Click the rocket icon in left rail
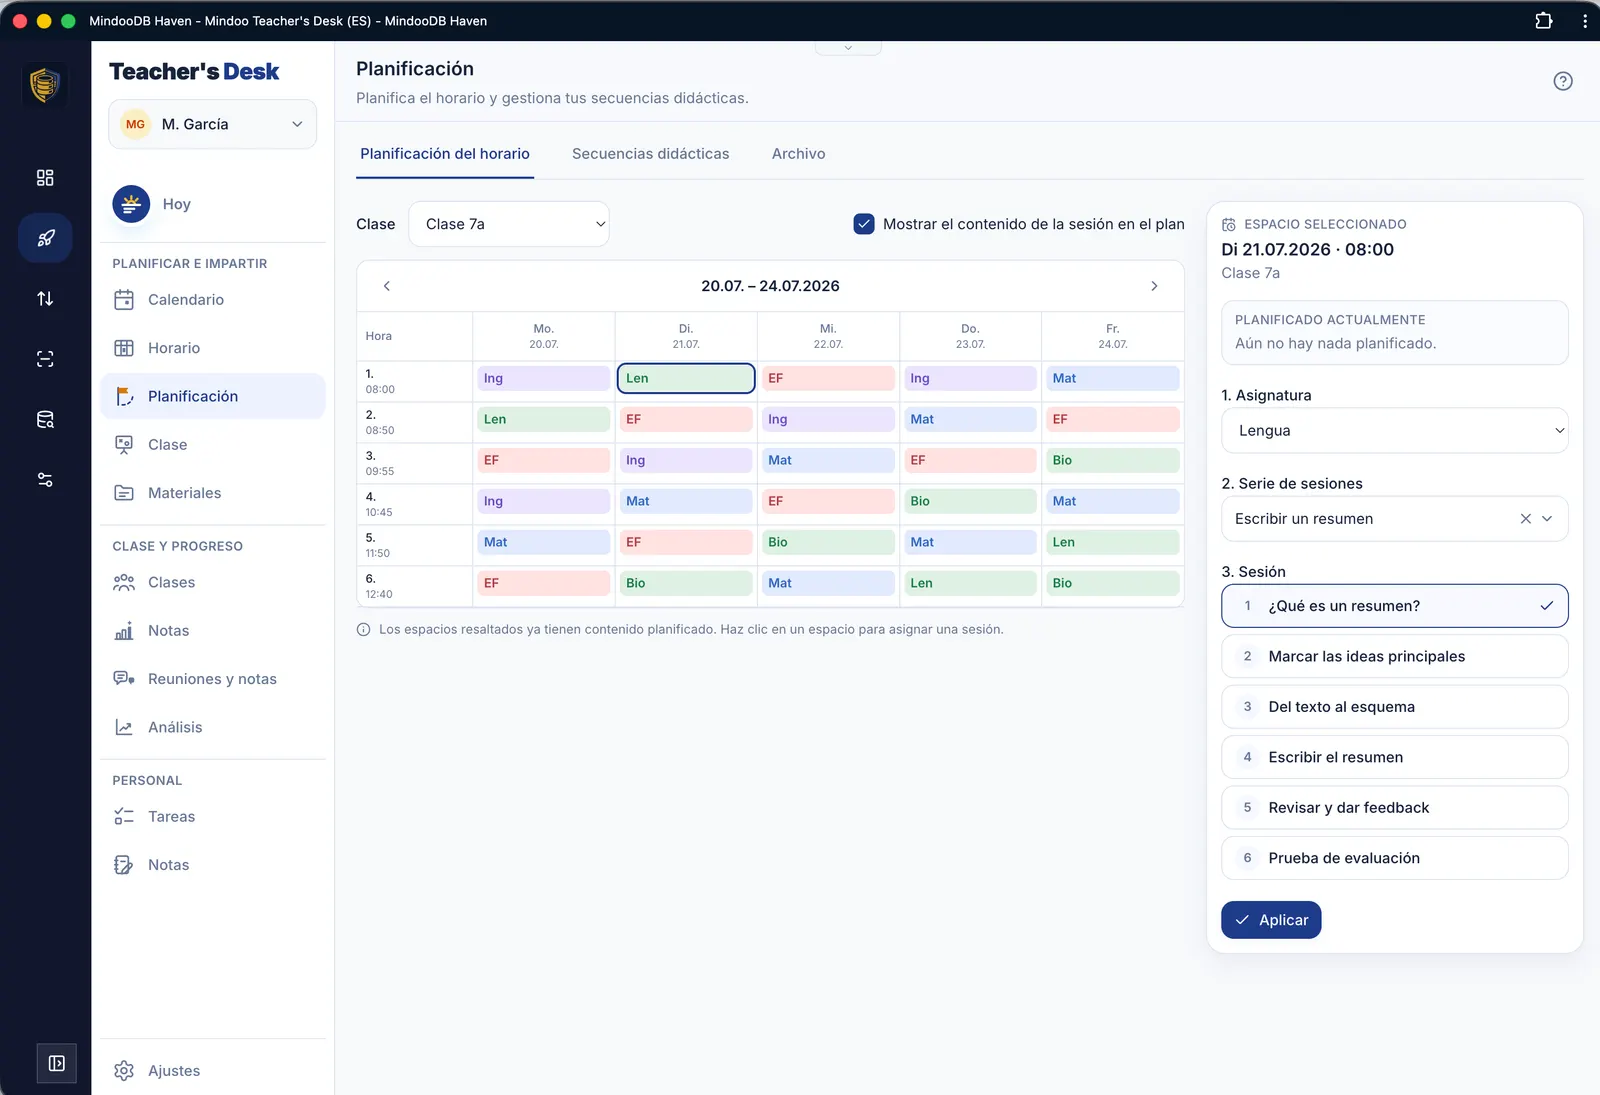1600x1095 pixels. pyautogui.click(x=45, y=238)
